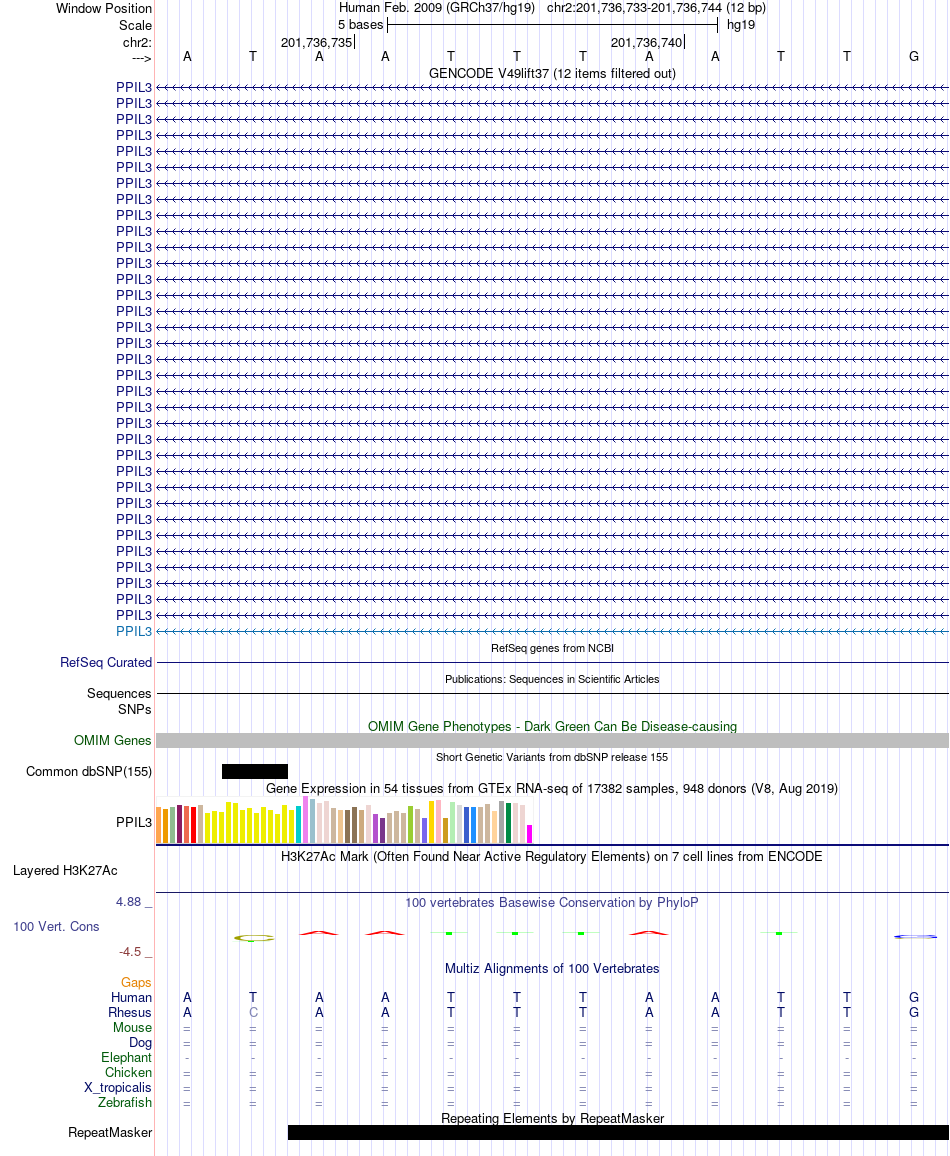The width and height of the screenshot is (950, 1156).
Task: Click the Sequences track label
Action: point(119,694)
